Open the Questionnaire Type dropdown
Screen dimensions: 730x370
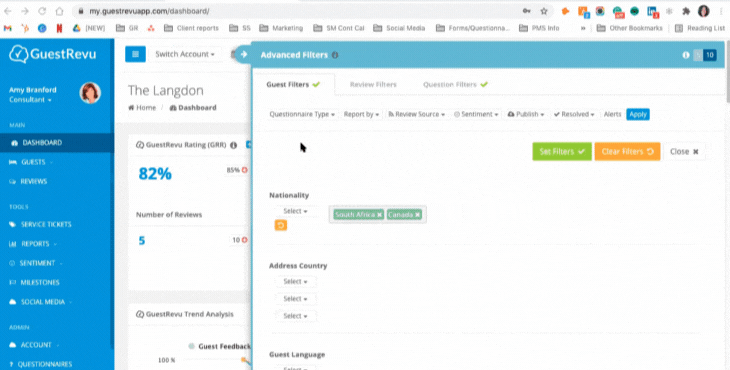pos(302,114)
